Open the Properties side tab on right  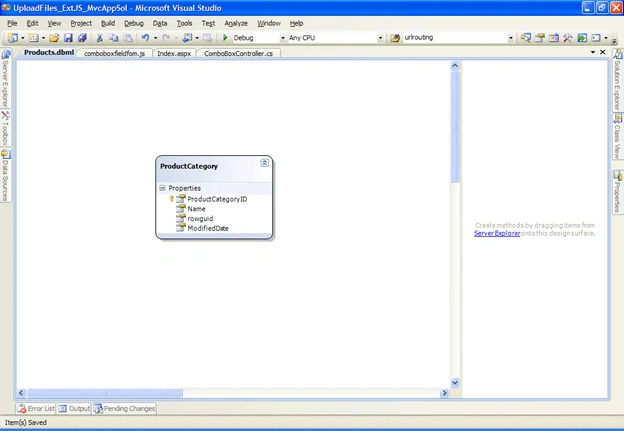617,191
